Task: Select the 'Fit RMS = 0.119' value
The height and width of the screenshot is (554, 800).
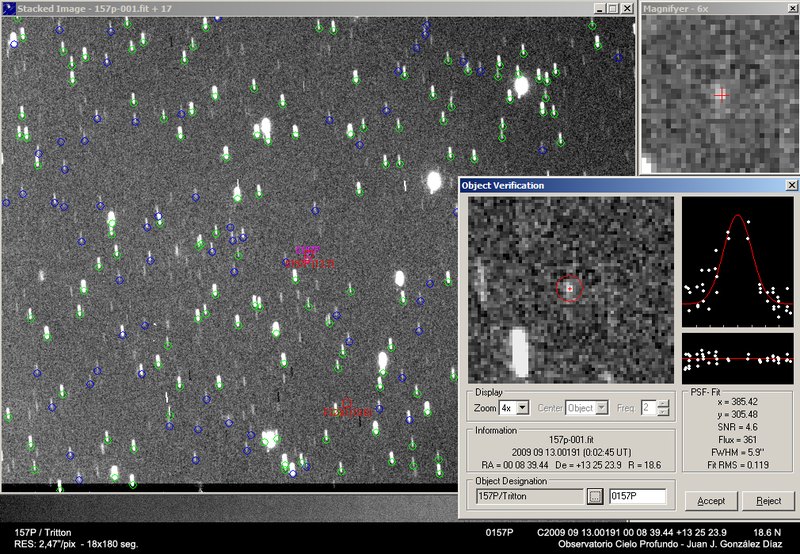Action: point(738,465)
